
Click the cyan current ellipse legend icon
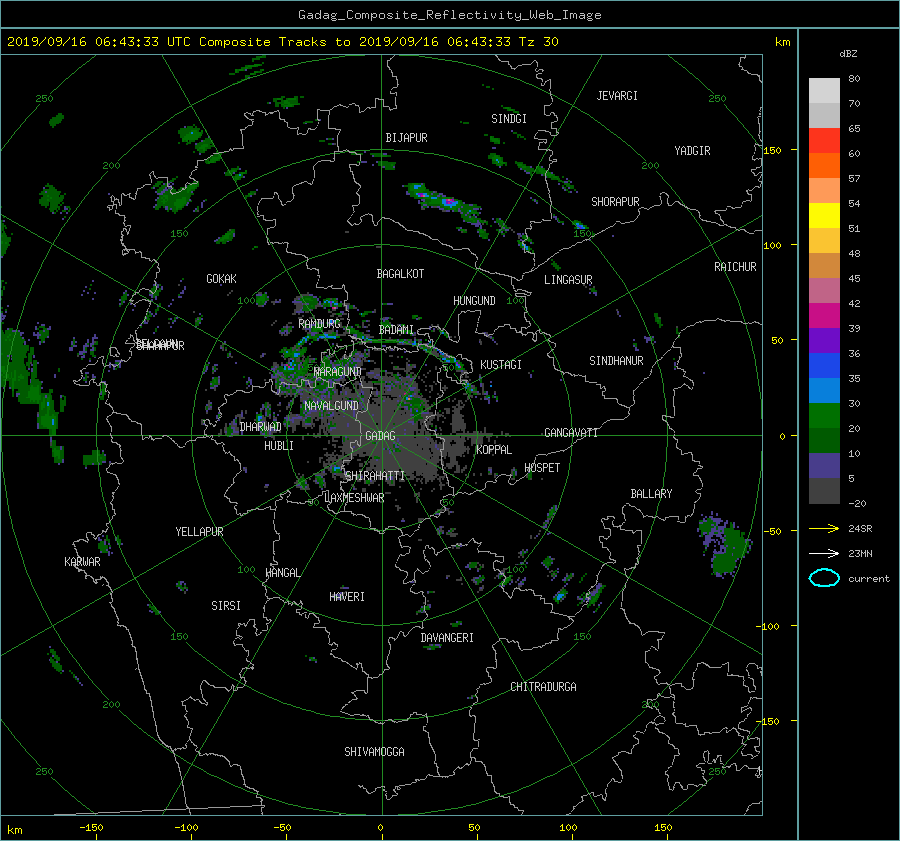pos(824,578)
